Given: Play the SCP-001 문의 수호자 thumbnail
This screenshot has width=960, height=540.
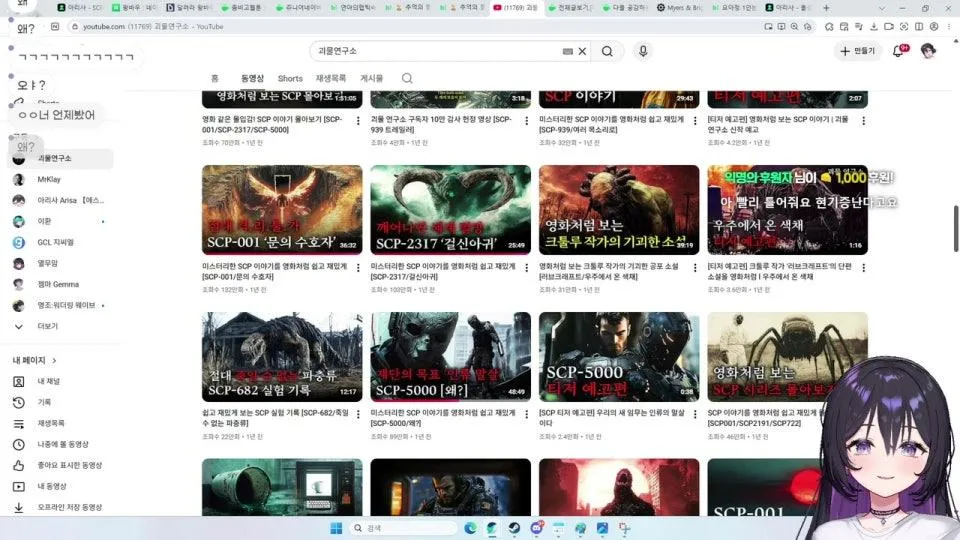Looking at the screenshot, I should point(282,210).
